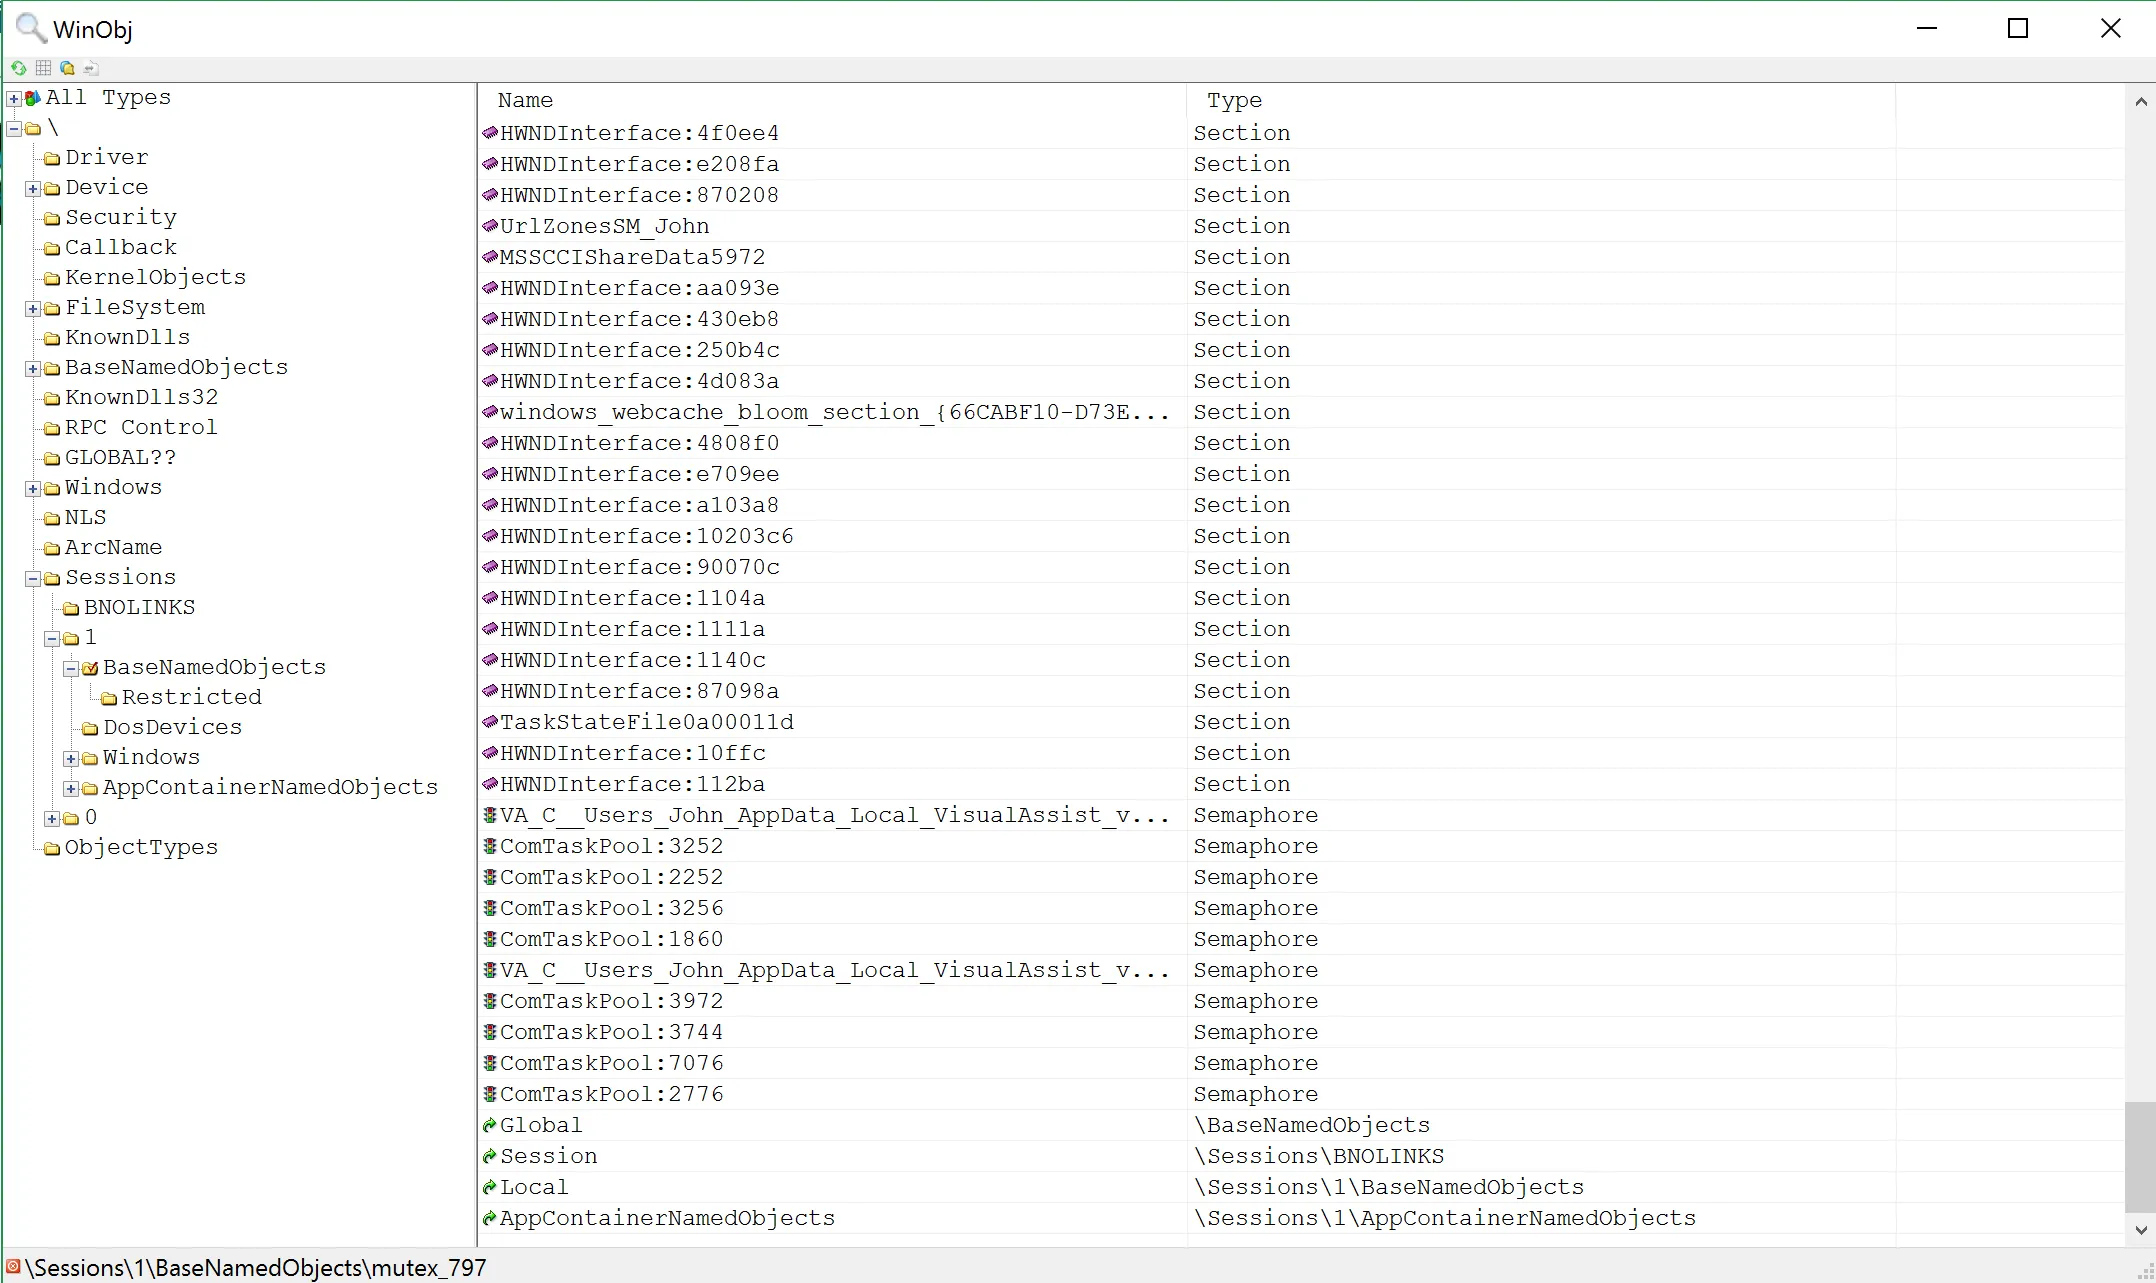Click the checked BaseNamedObjects folder icon under session 1
Viewport: 2156px width, 1283px height.
pos(90,668)
